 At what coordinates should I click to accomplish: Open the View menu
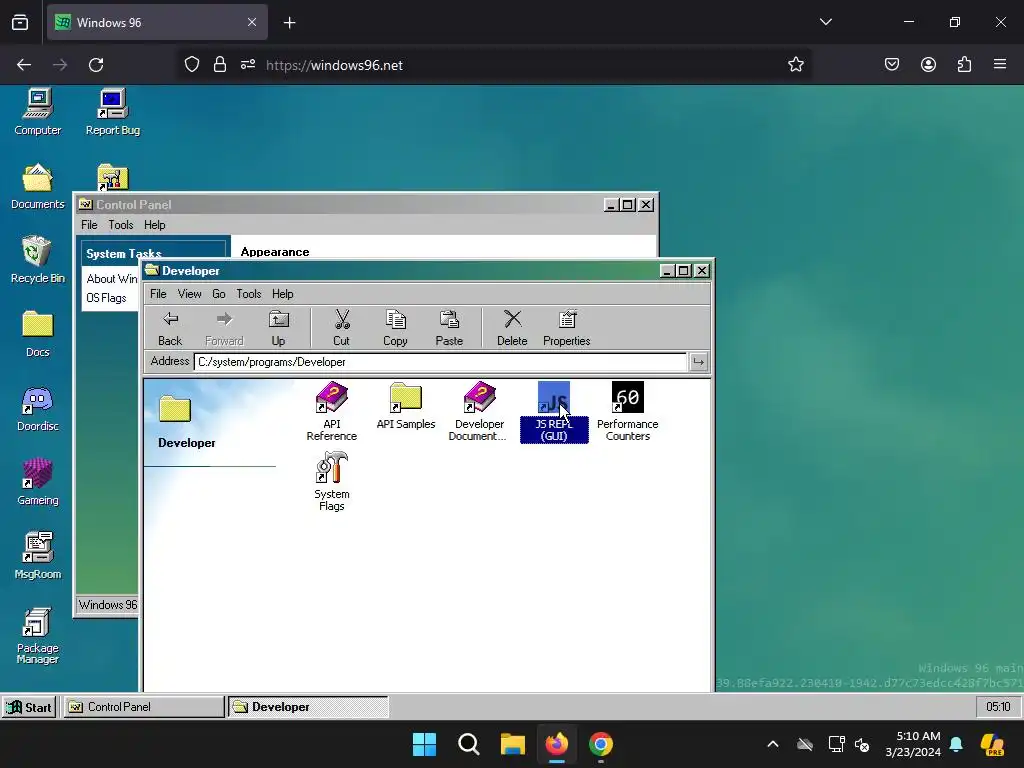(189, 294)
